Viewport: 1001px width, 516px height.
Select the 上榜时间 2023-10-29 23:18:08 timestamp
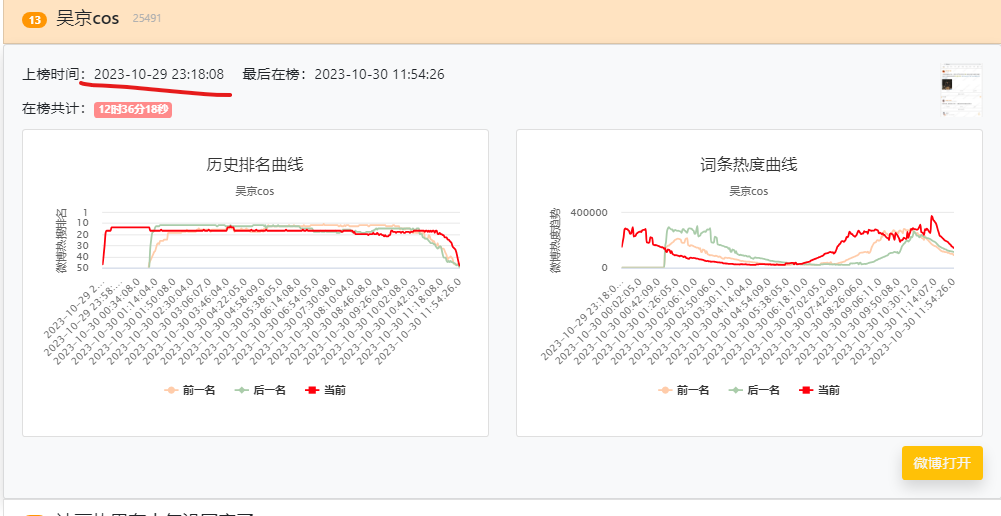click(x=159, y=75)
